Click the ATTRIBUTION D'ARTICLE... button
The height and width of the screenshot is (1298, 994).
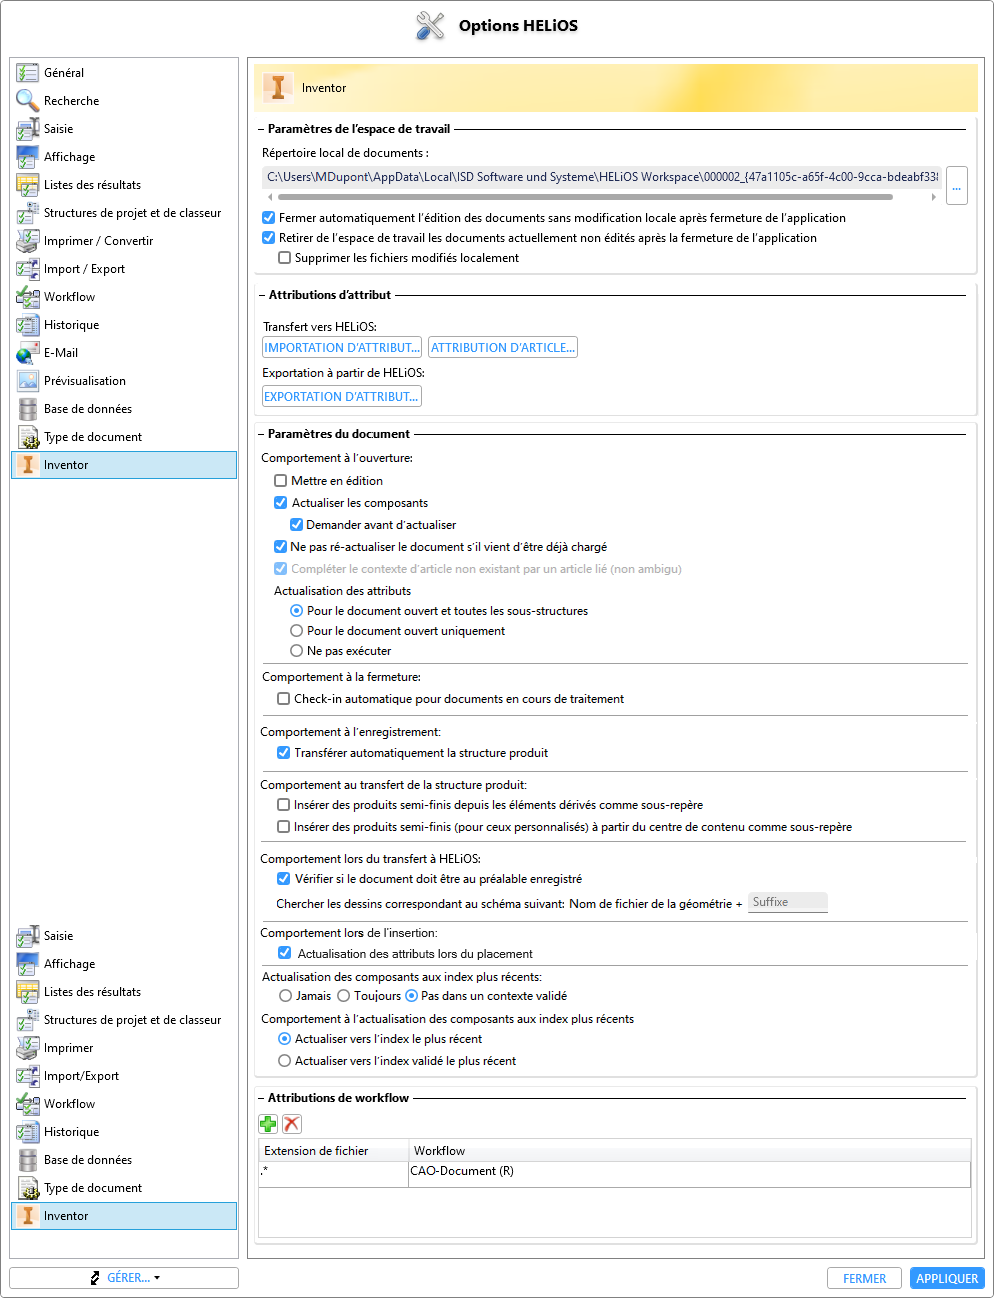(x=503, y=348)
